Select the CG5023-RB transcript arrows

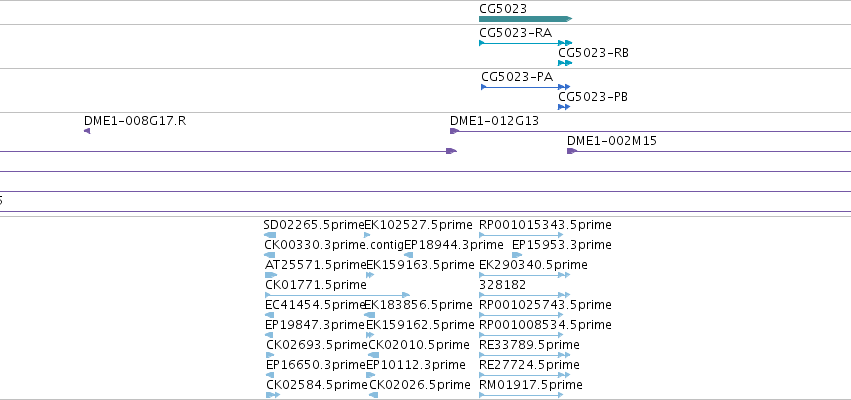[565, 63]
